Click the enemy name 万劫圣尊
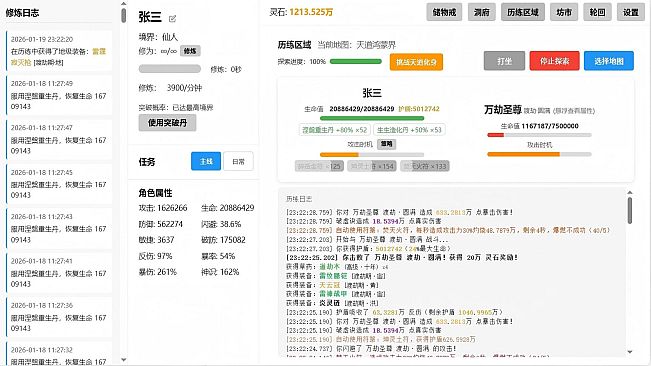Viewport: 651px width, 366px height. [x=502, y=110]
